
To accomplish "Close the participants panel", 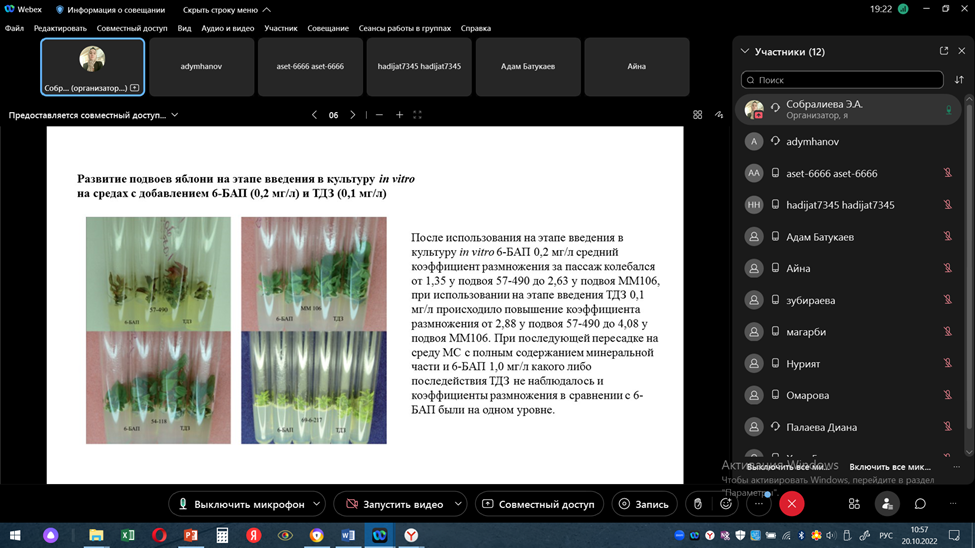I will 961,51.
